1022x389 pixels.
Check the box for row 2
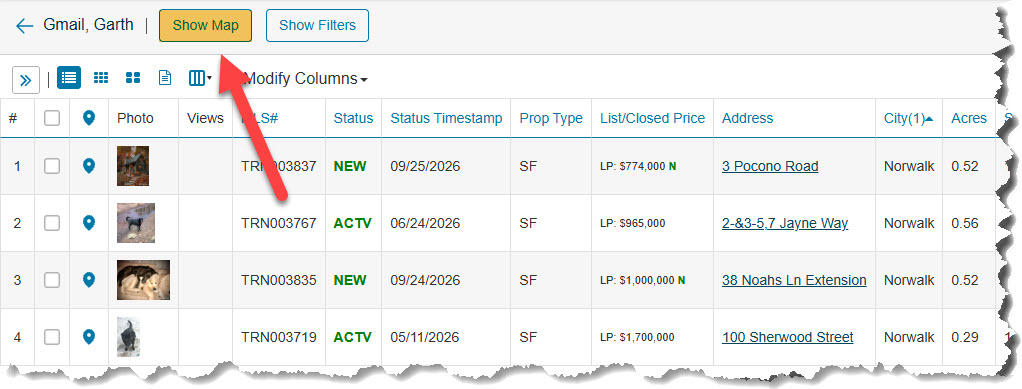click(x=52, y=223)
